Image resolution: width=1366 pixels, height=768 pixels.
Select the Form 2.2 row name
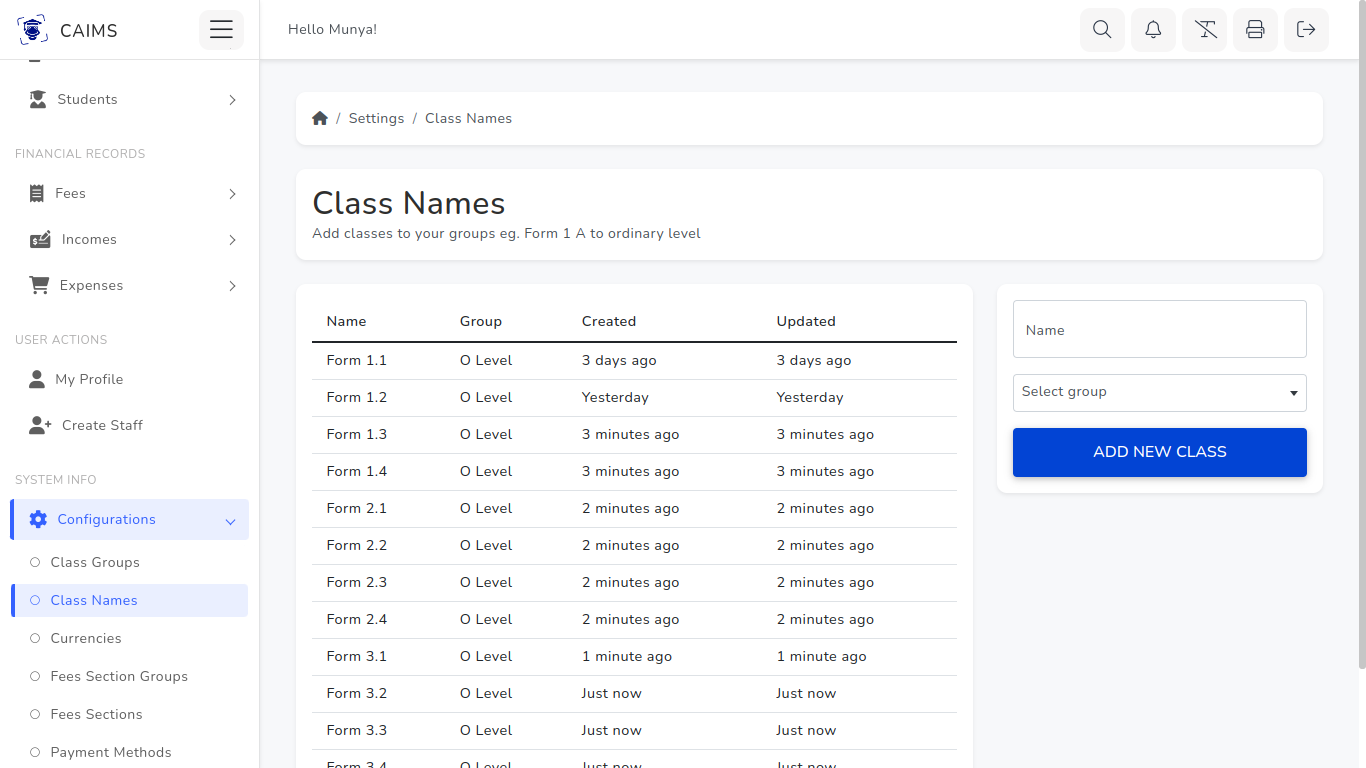[x=356, y=545]
